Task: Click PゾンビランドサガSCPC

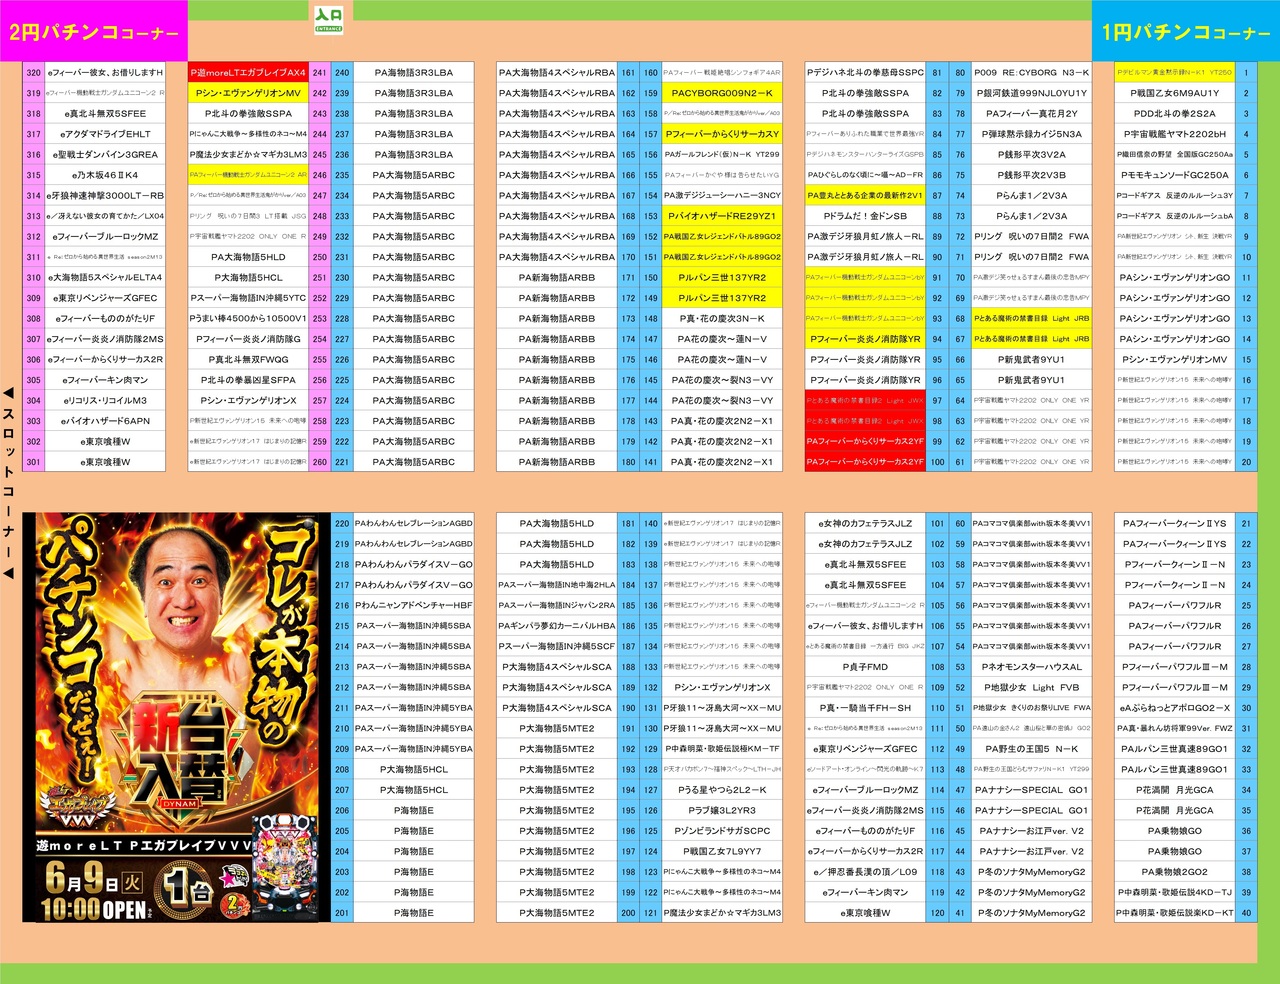Action: pos(722,831)
